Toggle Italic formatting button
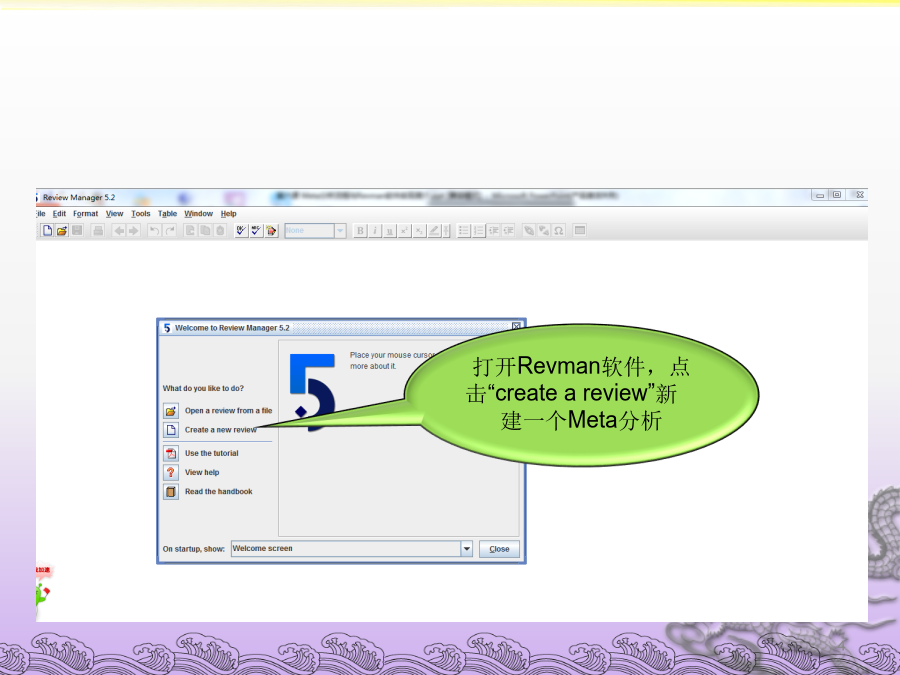This screenshot has width=900, height=675. [375, 231]
